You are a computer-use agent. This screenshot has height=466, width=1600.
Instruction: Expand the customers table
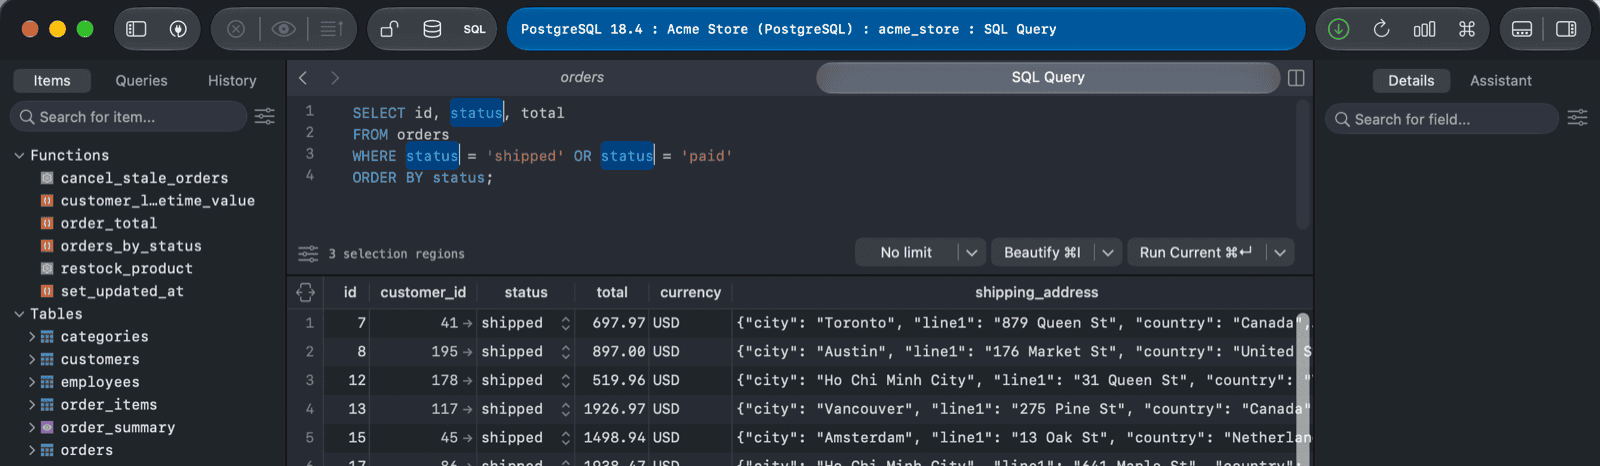[x=32, y=359]
